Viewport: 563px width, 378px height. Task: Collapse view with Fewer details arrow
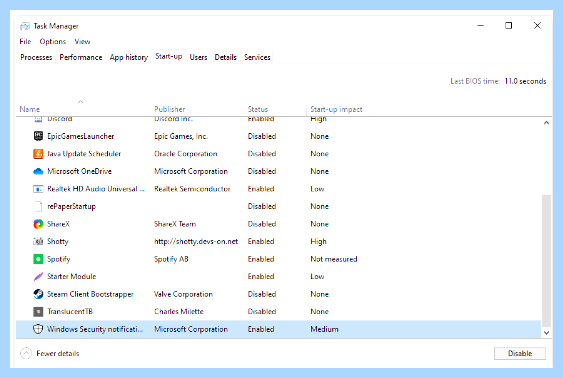pyautogui.click(x=26, y=354)
